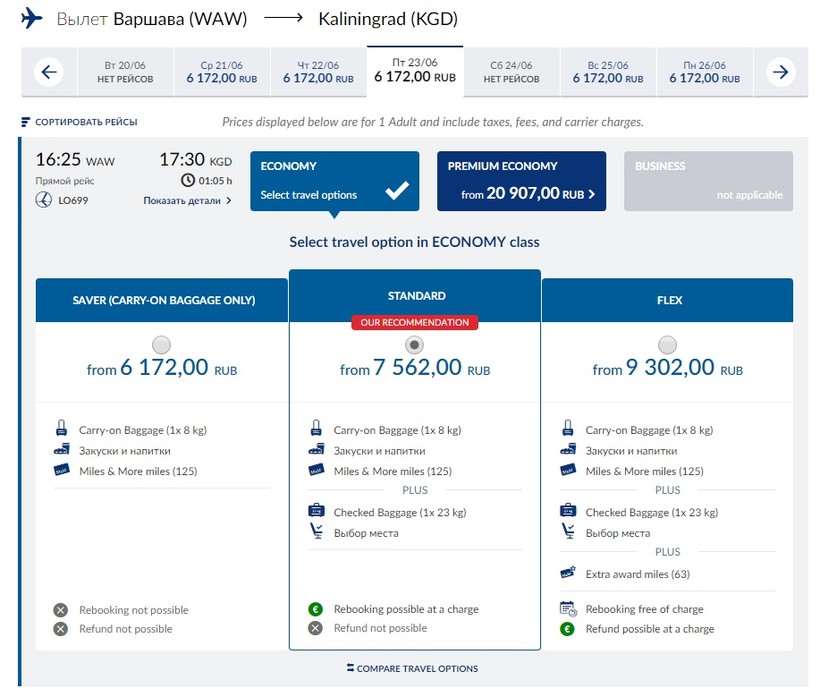Click the next dates arrow button
The image size is (820, 697).
tap(781, 72)
